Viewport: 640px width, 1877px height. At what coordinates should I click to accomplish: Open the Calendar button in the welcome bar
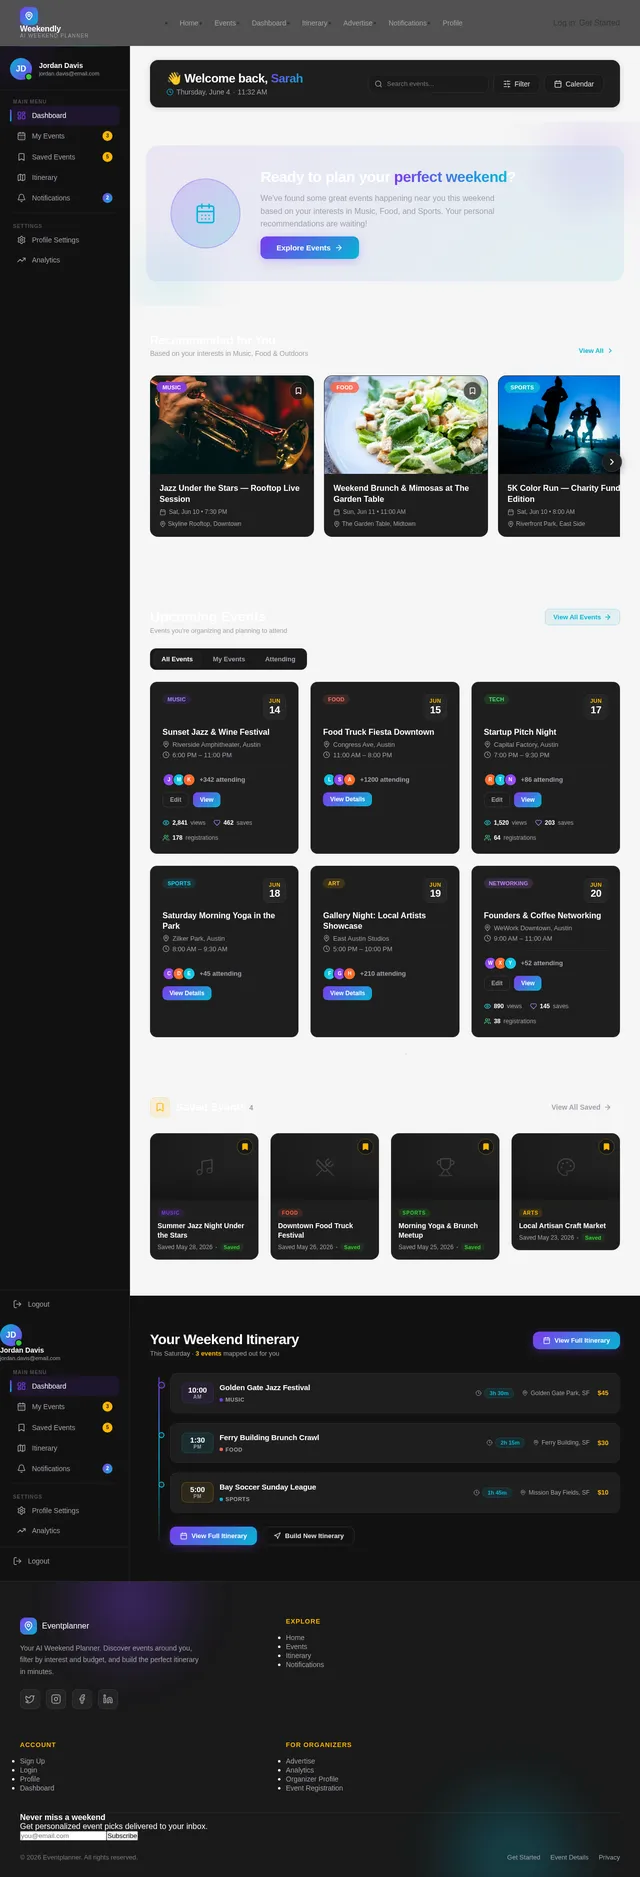[x=574, y=84]
